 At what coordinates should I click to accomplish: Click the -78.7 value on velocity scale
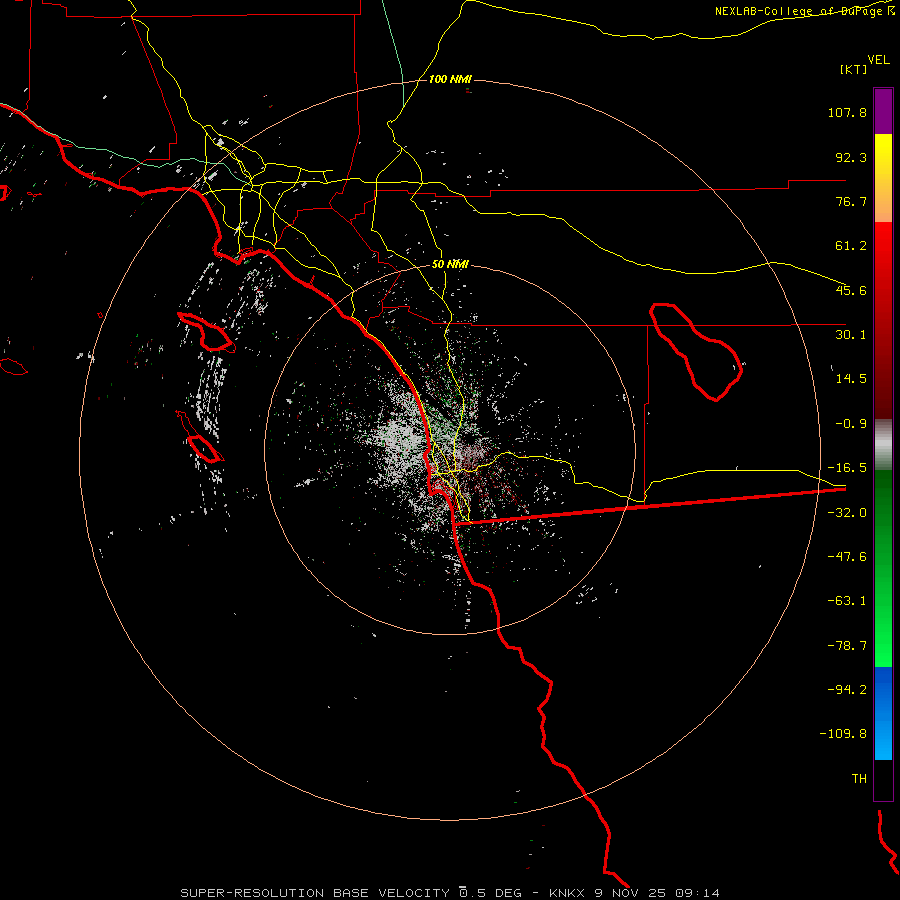coord(847,646)
